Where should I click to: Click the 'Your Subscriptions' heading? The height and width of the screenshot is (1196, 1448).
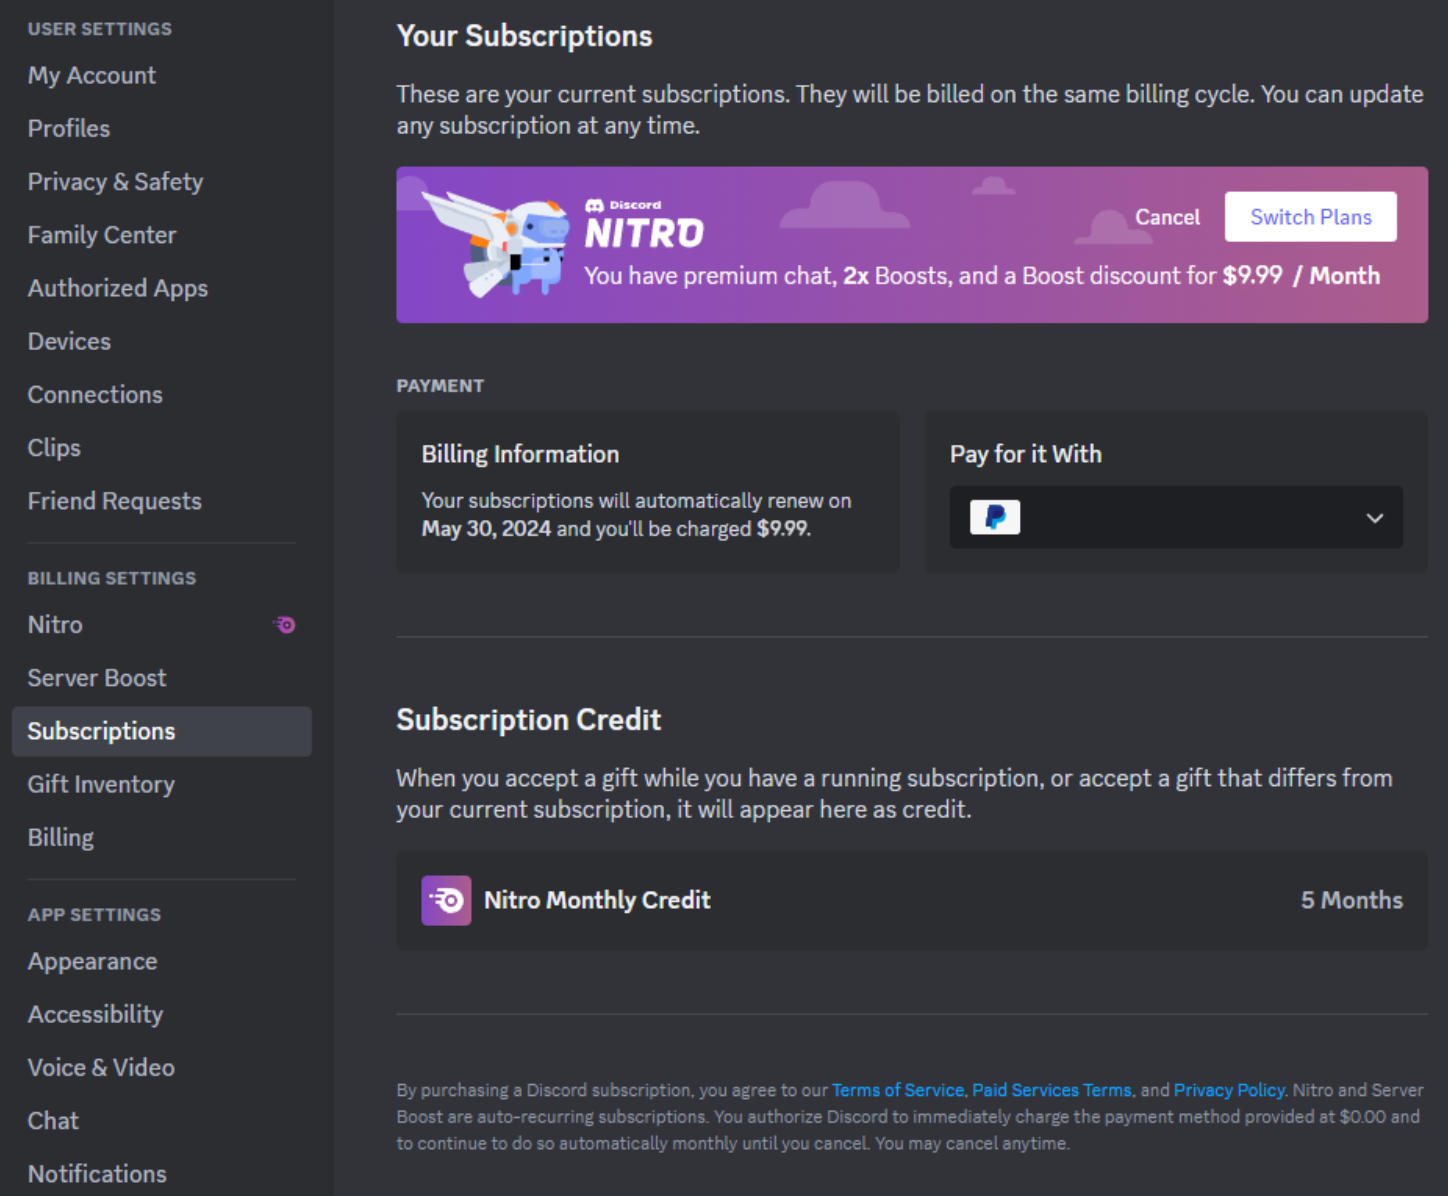pyautogui.click(x=524, y=36)
